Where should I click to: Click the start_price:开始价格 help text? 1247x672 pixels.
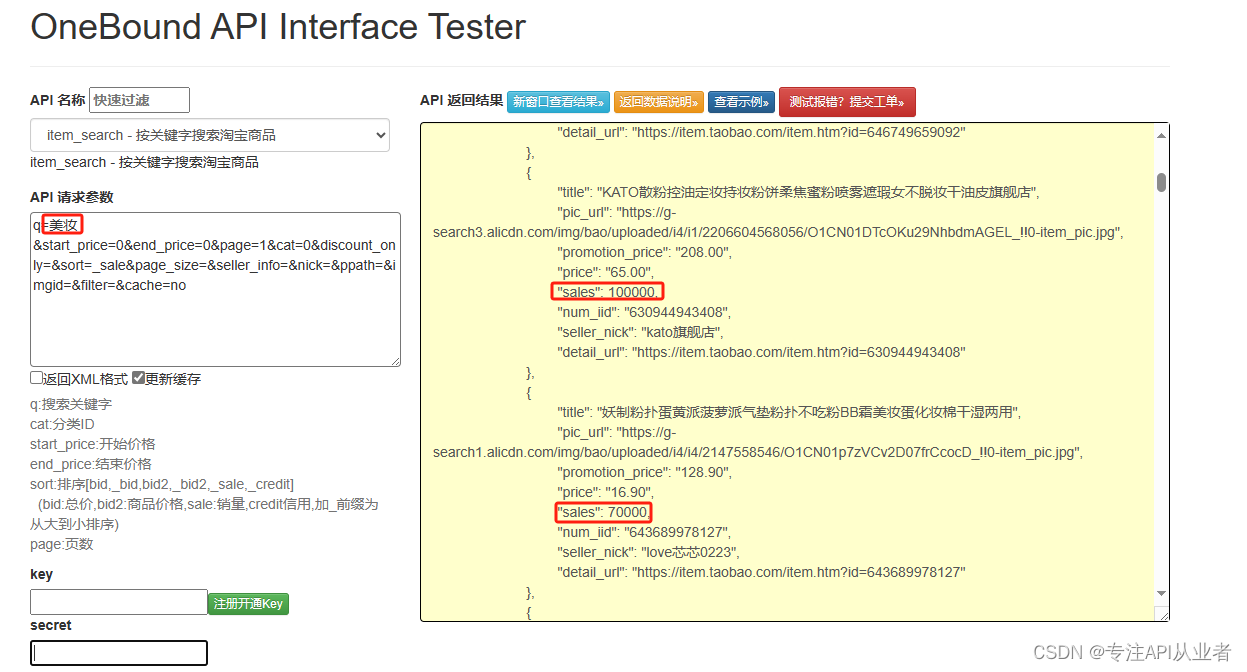[93, 444]
